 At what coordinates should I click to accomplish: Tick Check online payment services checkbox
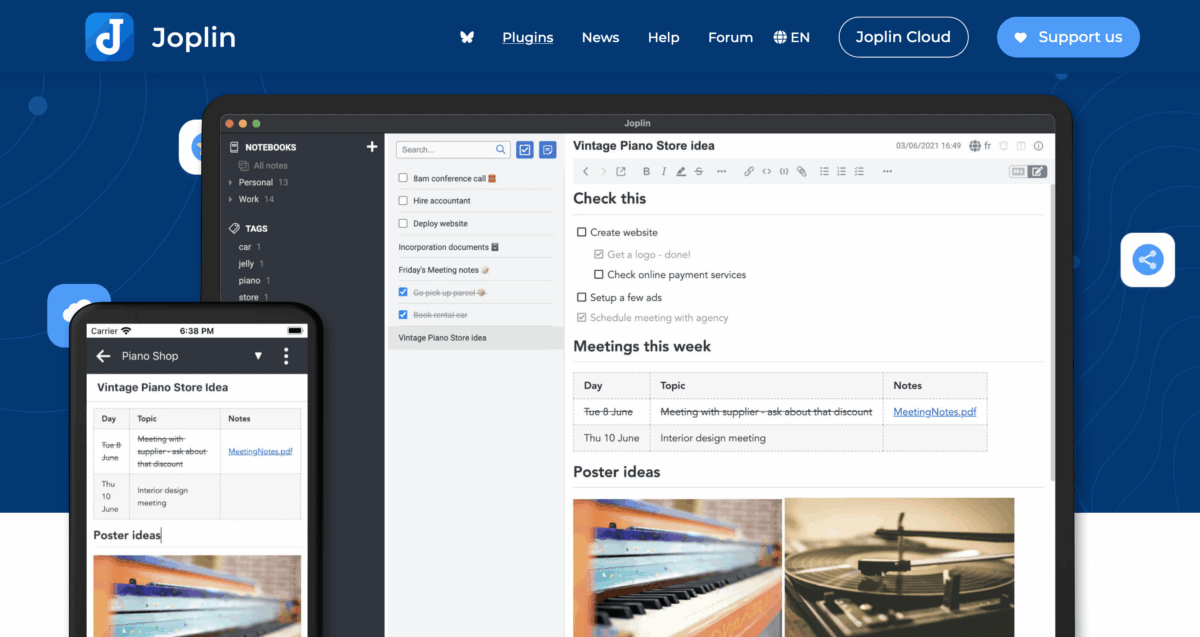point(599,275)
